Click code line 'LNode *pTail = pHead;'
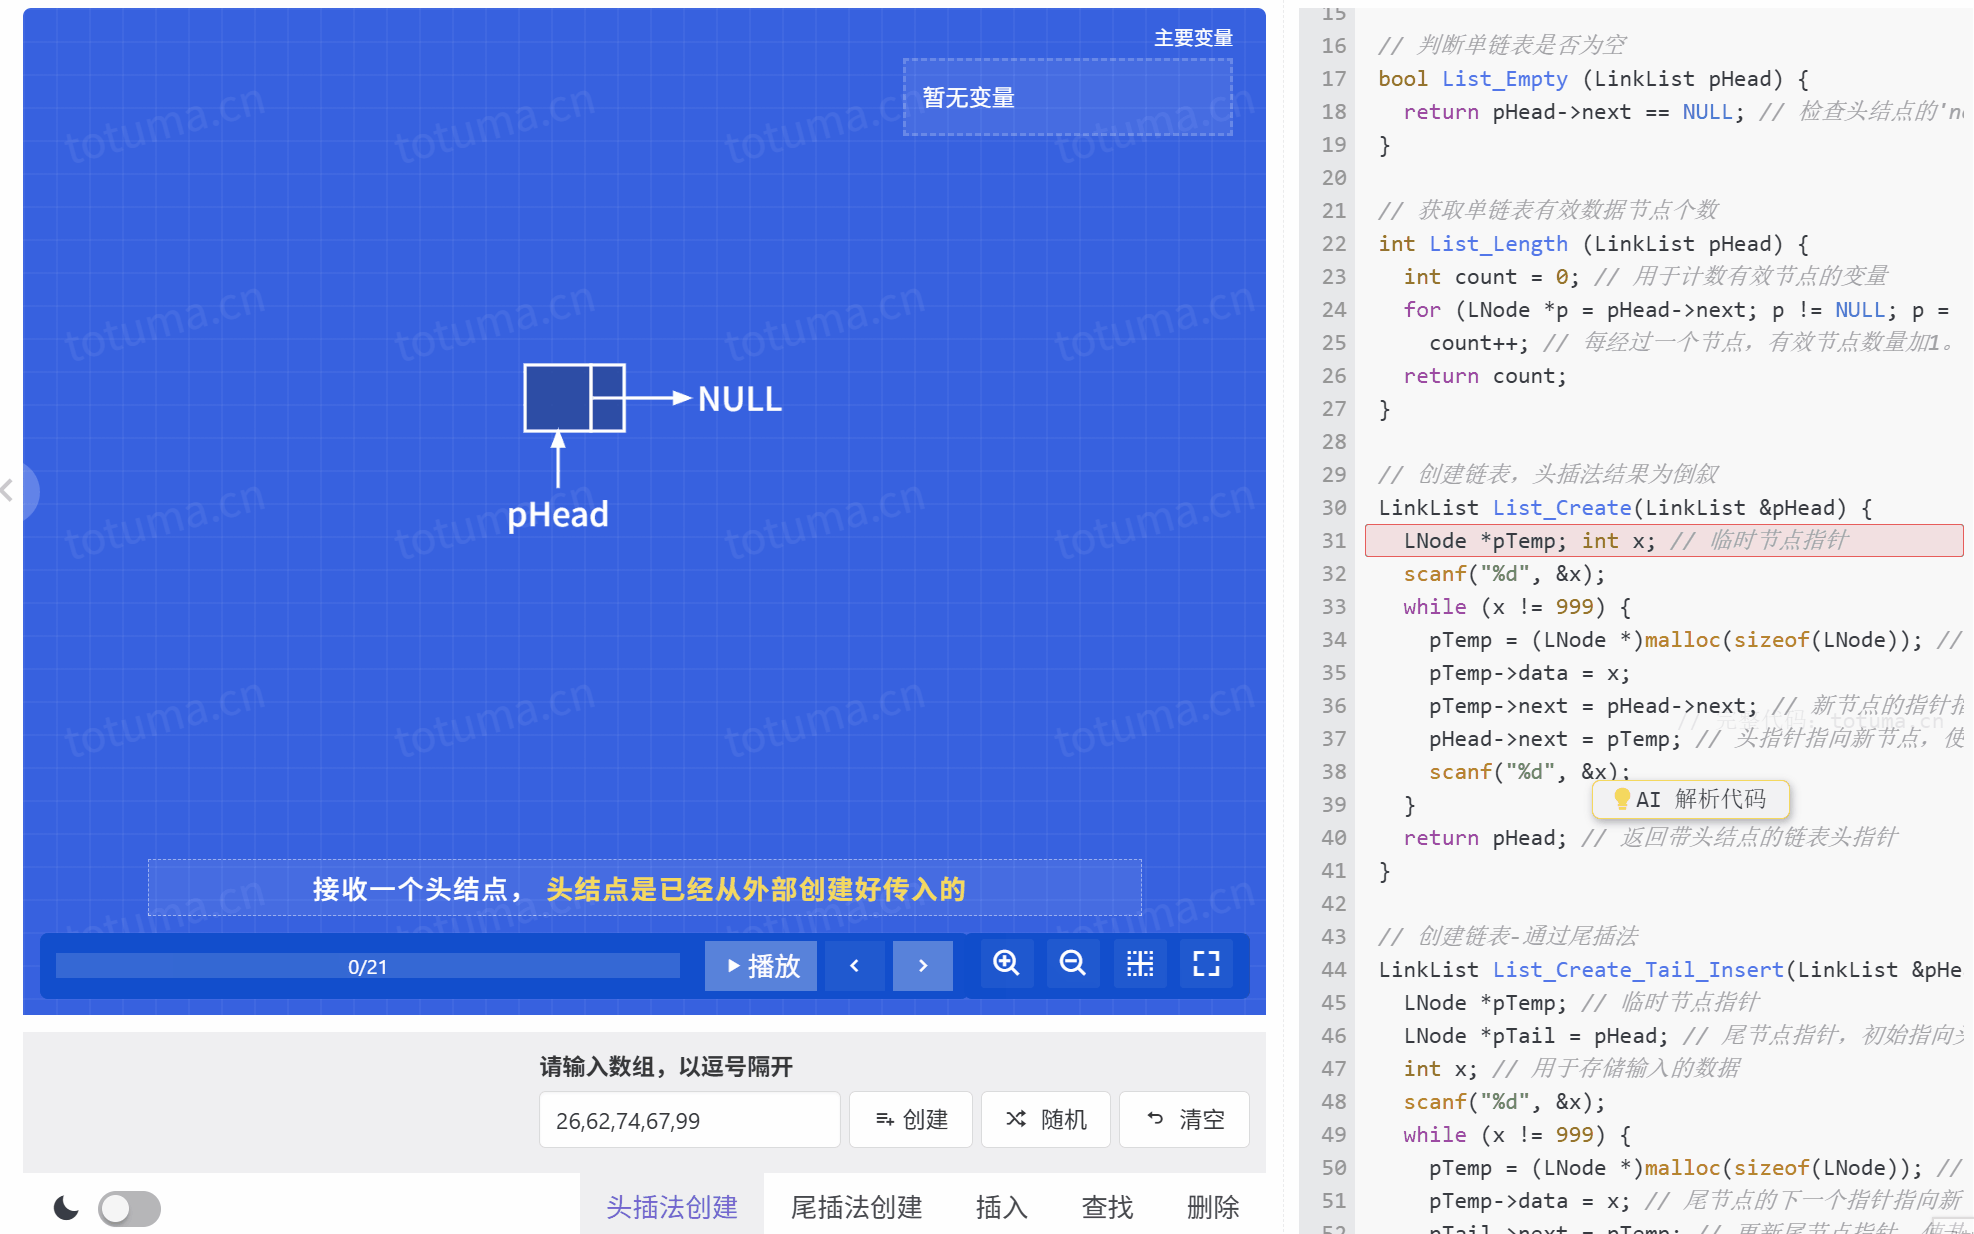 (x=1536, y=1036)
